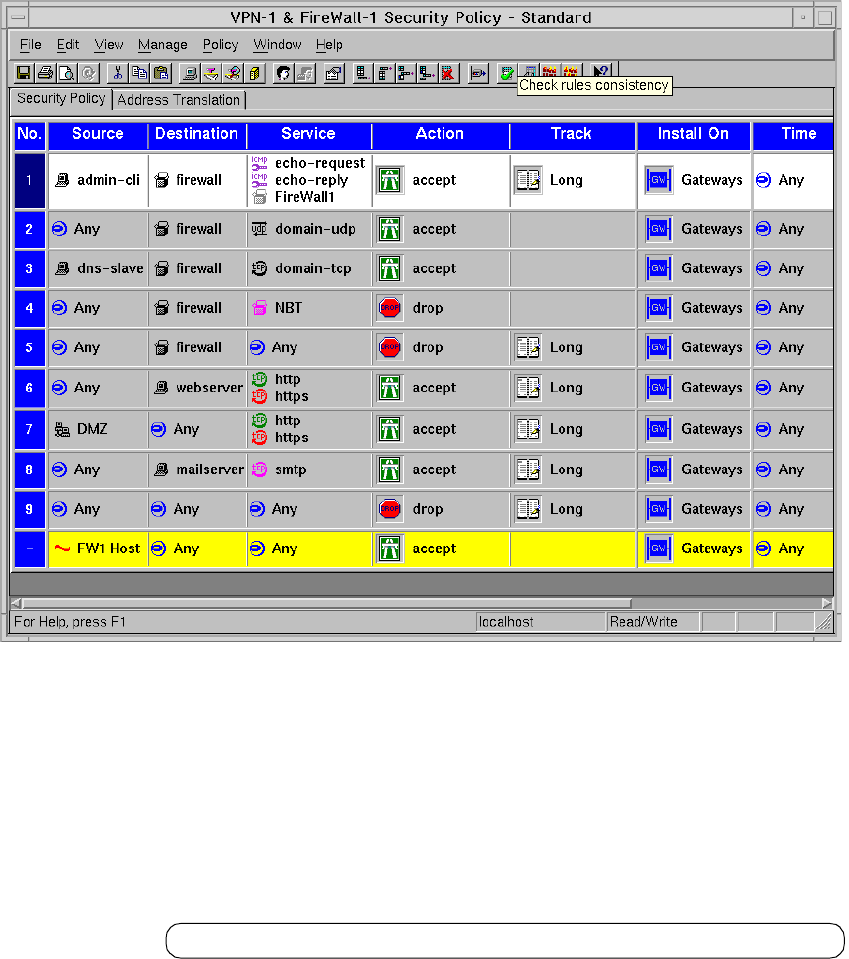This screenshot has width=849, height=959.
Task: Open the Policy menu
Action: click(x=220, y=45)
